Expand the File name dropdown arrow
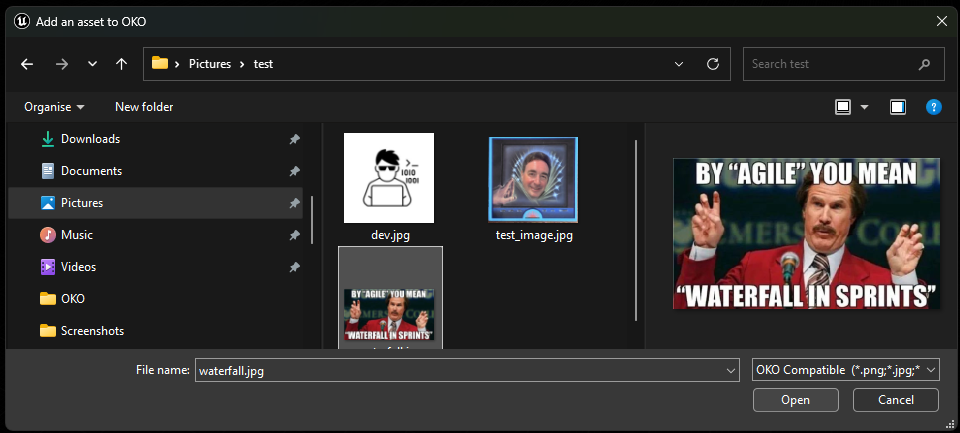The height and width of the screenshot is (433, 960). (x=730, y=370)
